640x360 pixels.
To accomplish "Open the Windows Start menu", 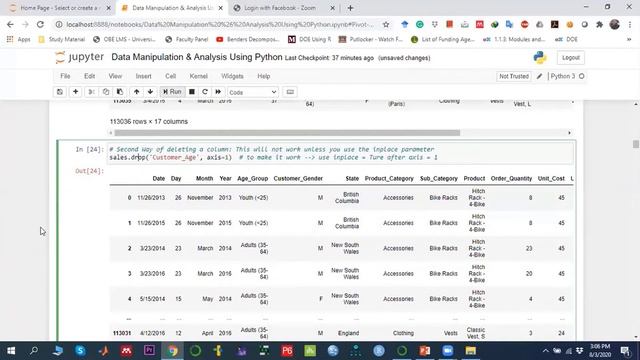I will (x=11, y=351).
